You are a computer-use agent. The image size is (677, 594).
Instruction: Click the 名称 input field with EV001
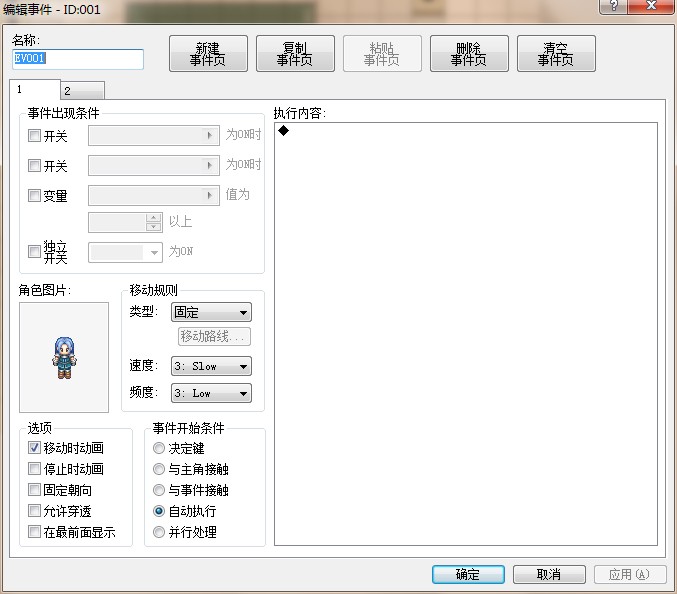click(x=78, y=59)
